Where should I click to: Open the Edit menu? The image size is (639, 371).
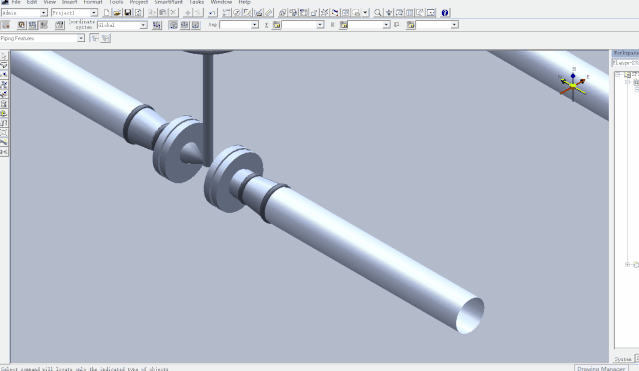32,2
